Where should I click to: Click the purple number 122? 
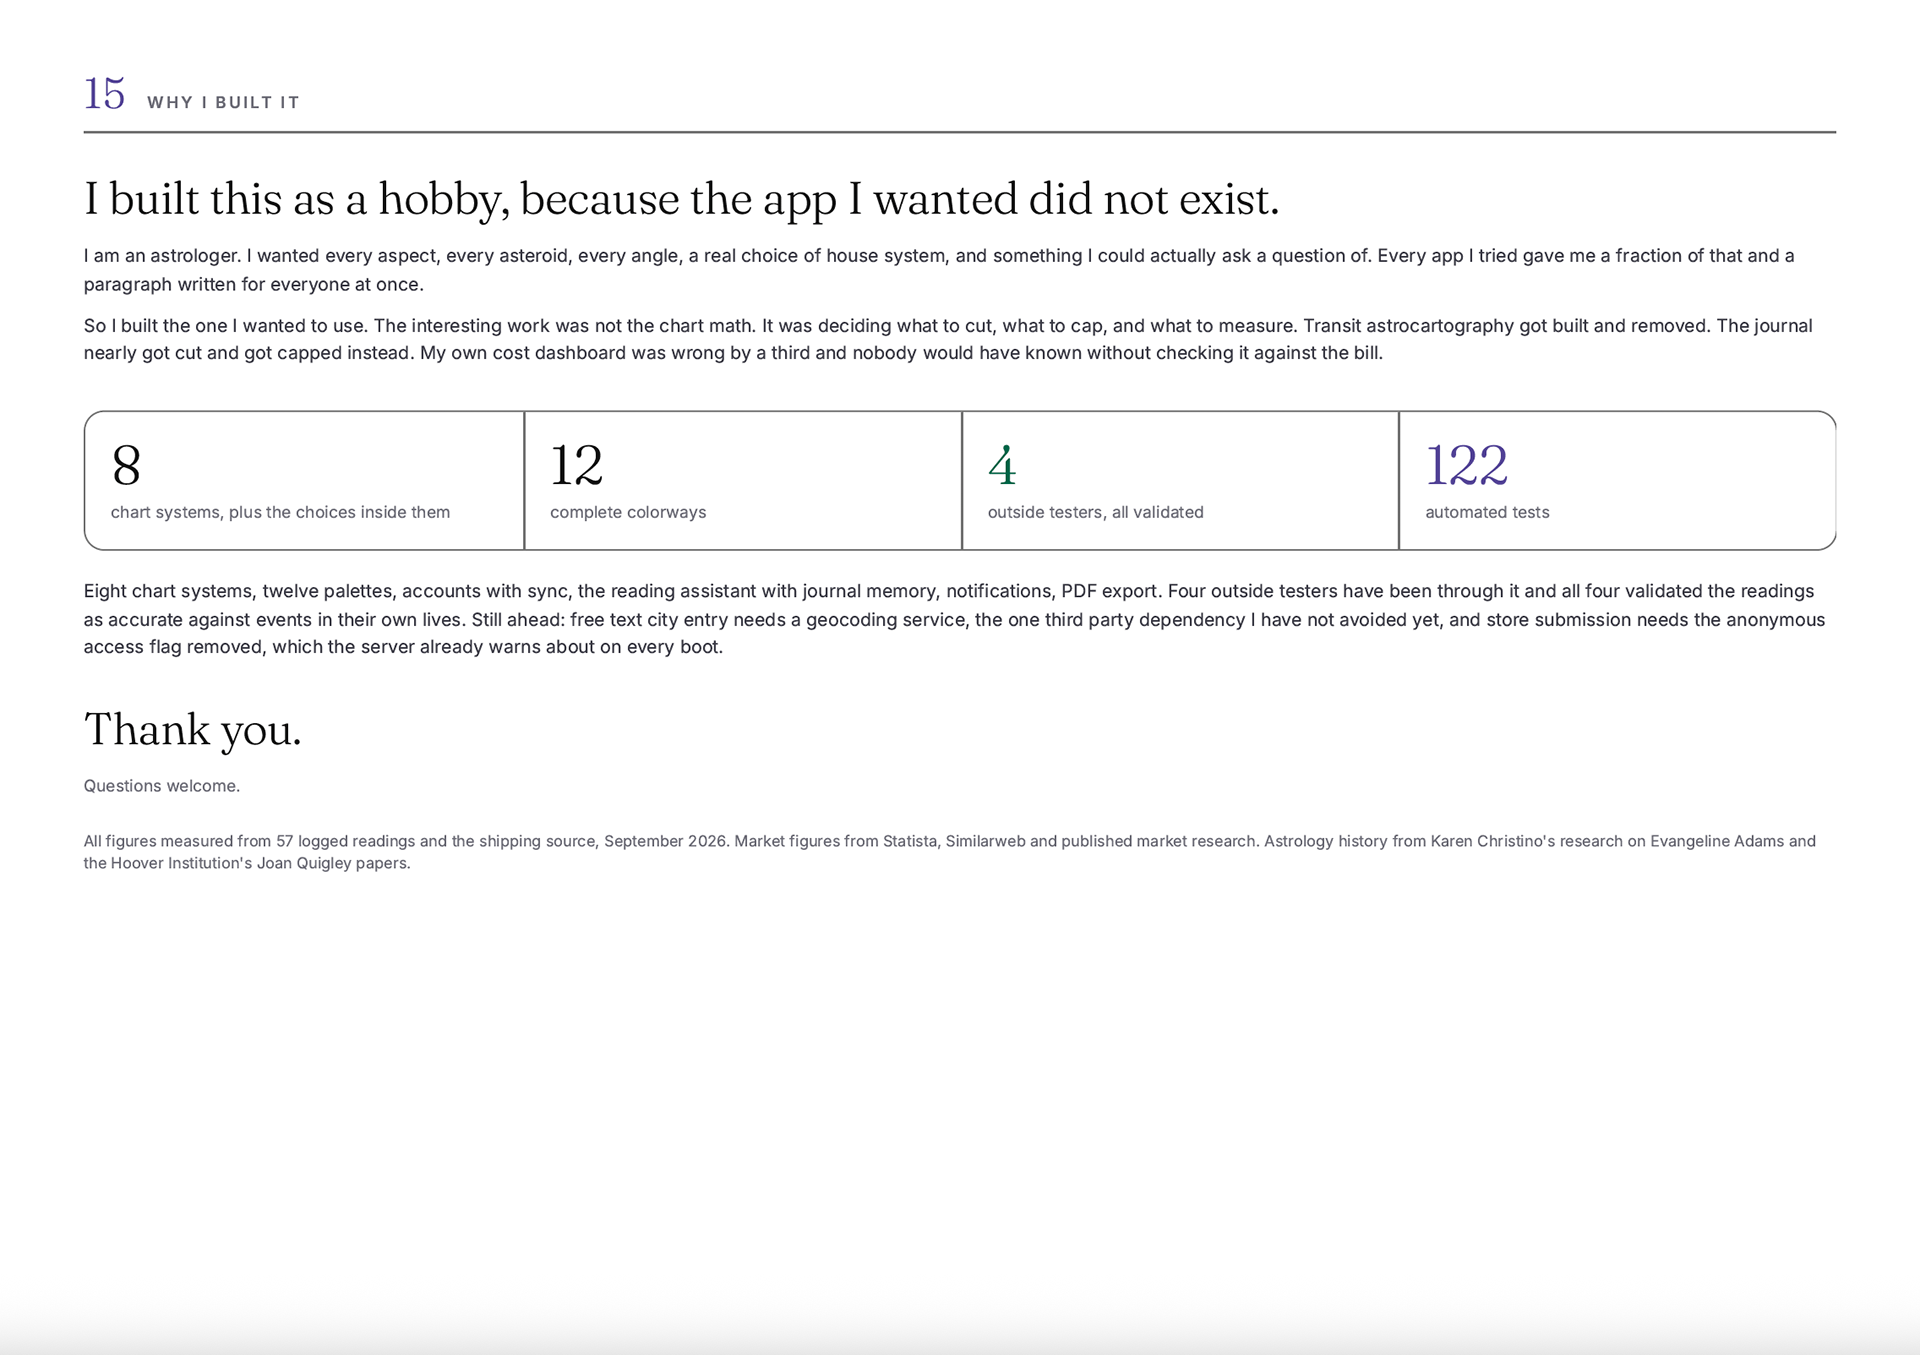1466,465
